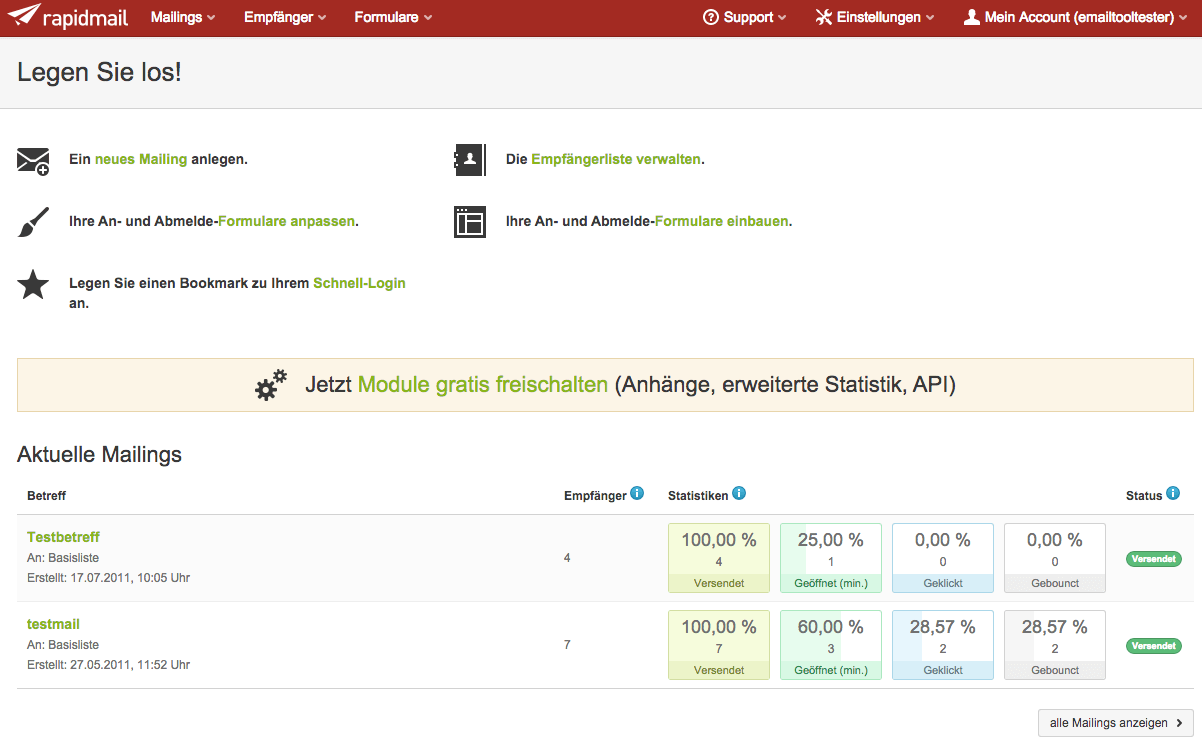Viewport: 1202px width, 742px height.
Task: Click the star bookmark icon
Action: 33,284
